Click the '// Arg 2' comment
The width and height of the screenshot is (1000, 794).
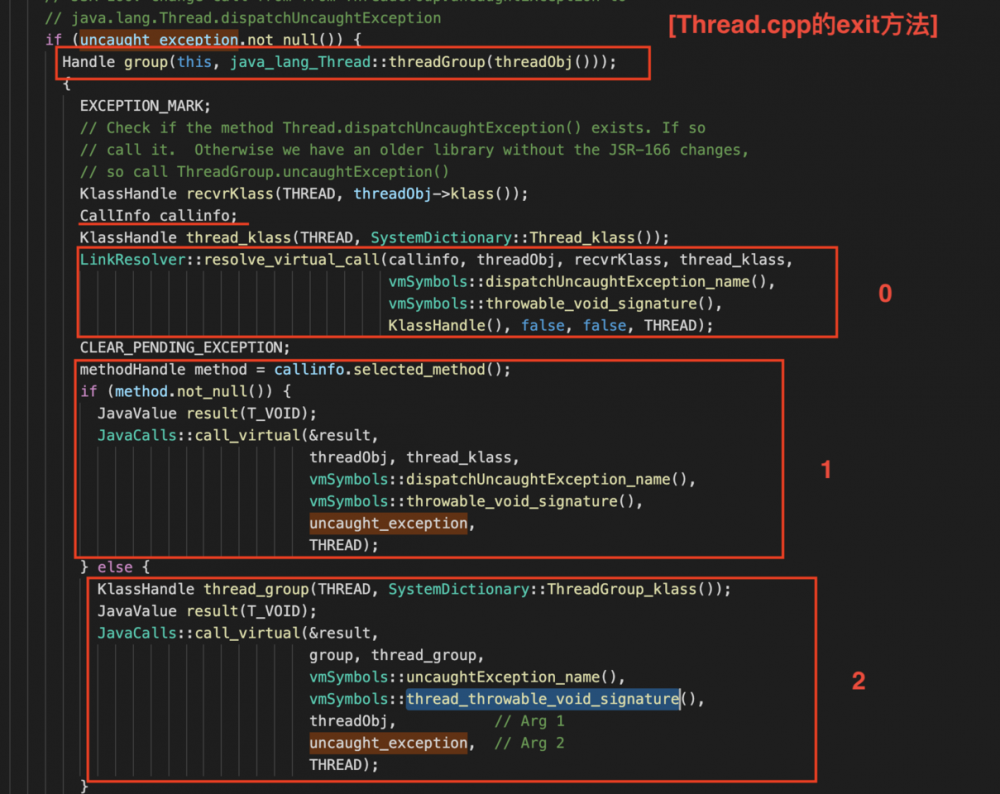(x=529, y=743)
